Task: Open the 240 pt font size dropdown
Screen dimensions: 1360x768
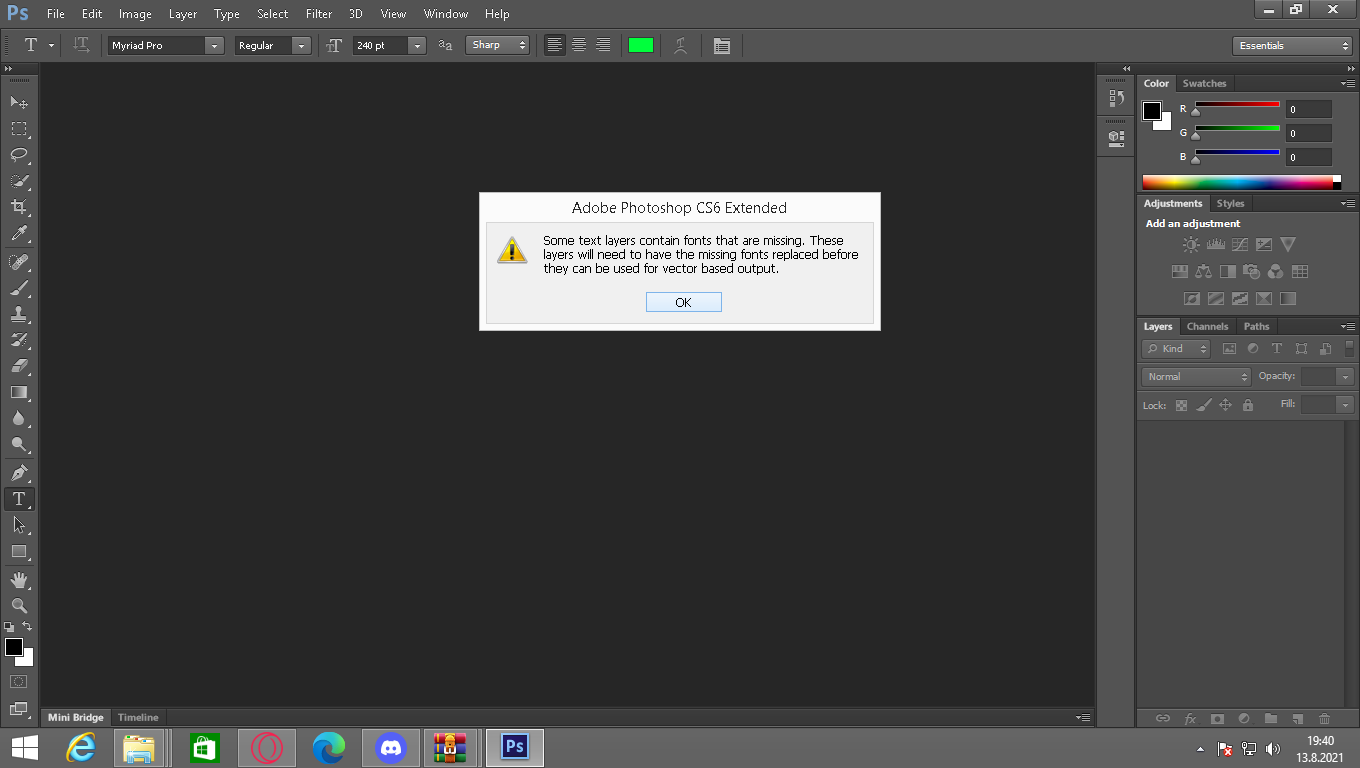Action: pos(417,45)
